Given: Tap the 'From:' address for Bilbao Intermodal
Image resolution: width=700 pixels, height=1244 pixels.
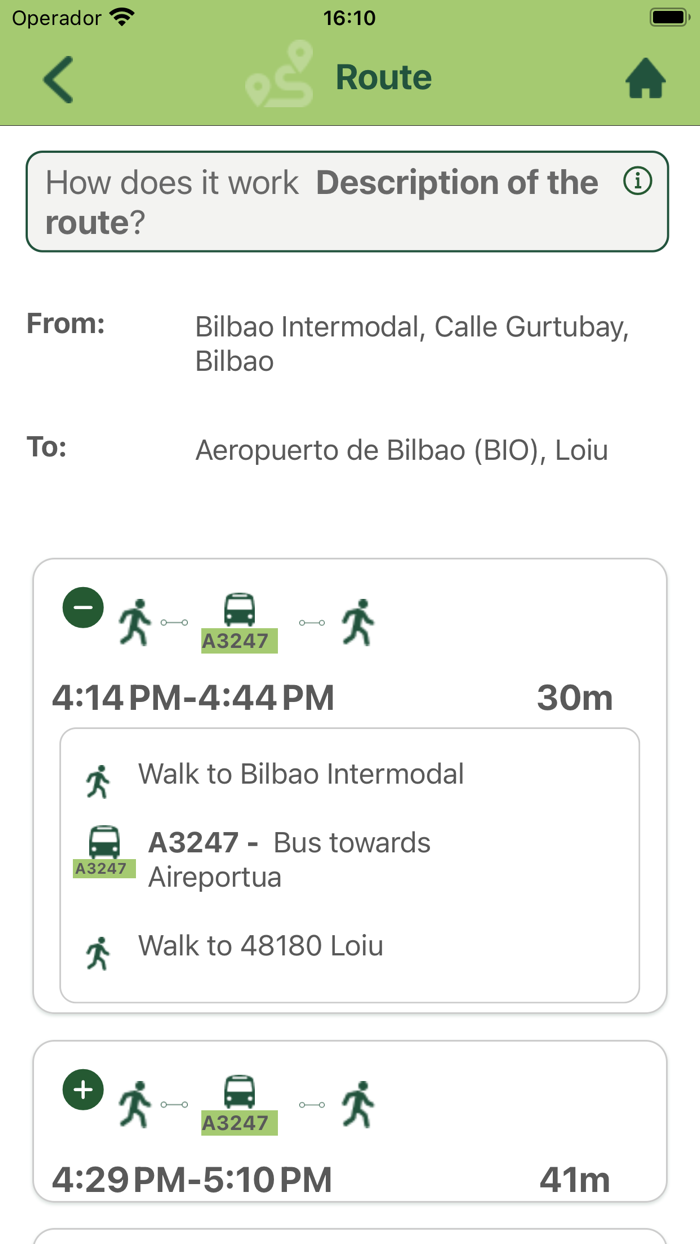Looking at the screenshot, I should coord(411,343).
